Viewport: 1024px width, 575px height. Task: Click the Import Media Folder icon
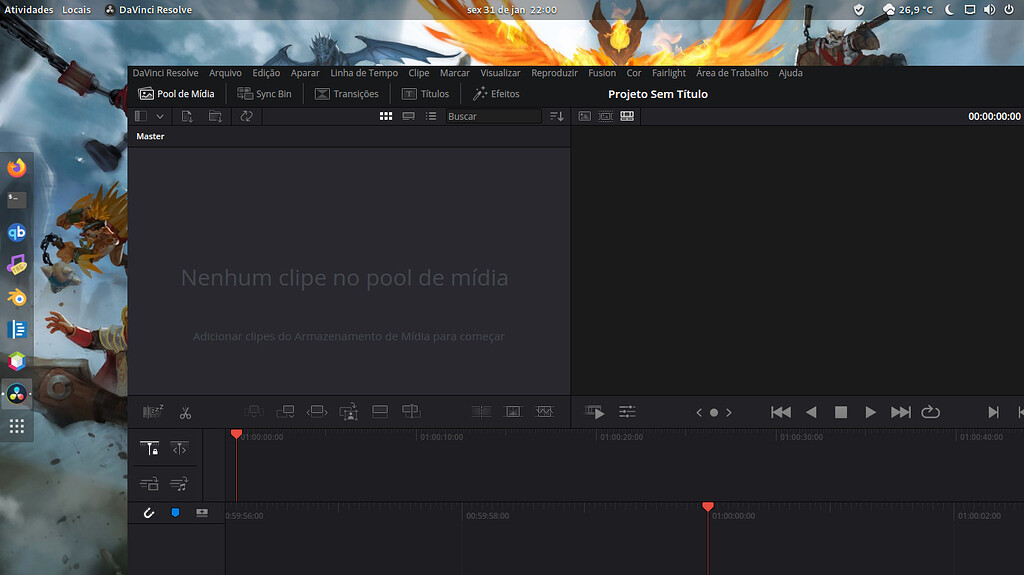click(215, 116)
